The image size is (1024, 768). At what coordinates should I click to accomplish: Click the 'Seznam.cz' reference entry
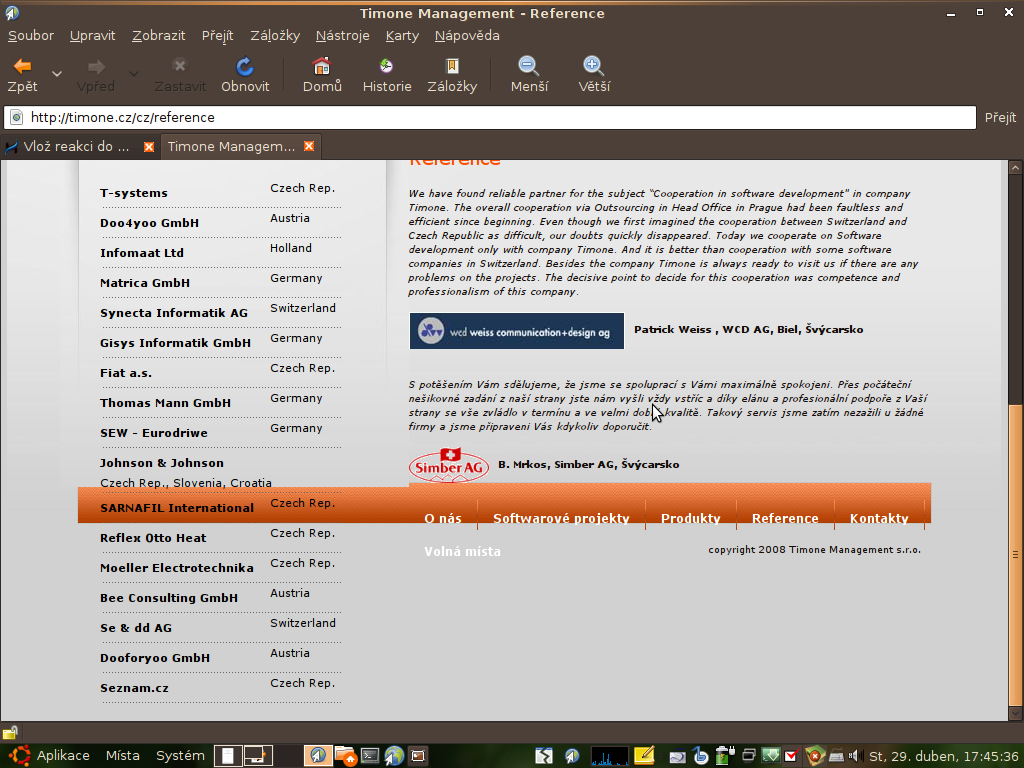coord(135,688)
